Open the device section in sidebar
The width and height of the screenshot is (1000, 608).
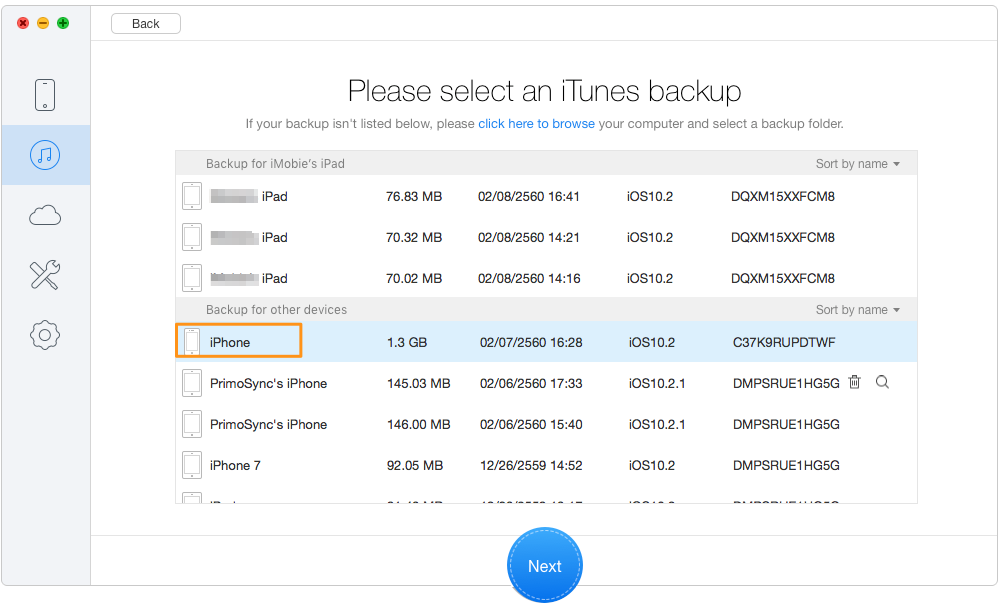(x=45, y=95)
